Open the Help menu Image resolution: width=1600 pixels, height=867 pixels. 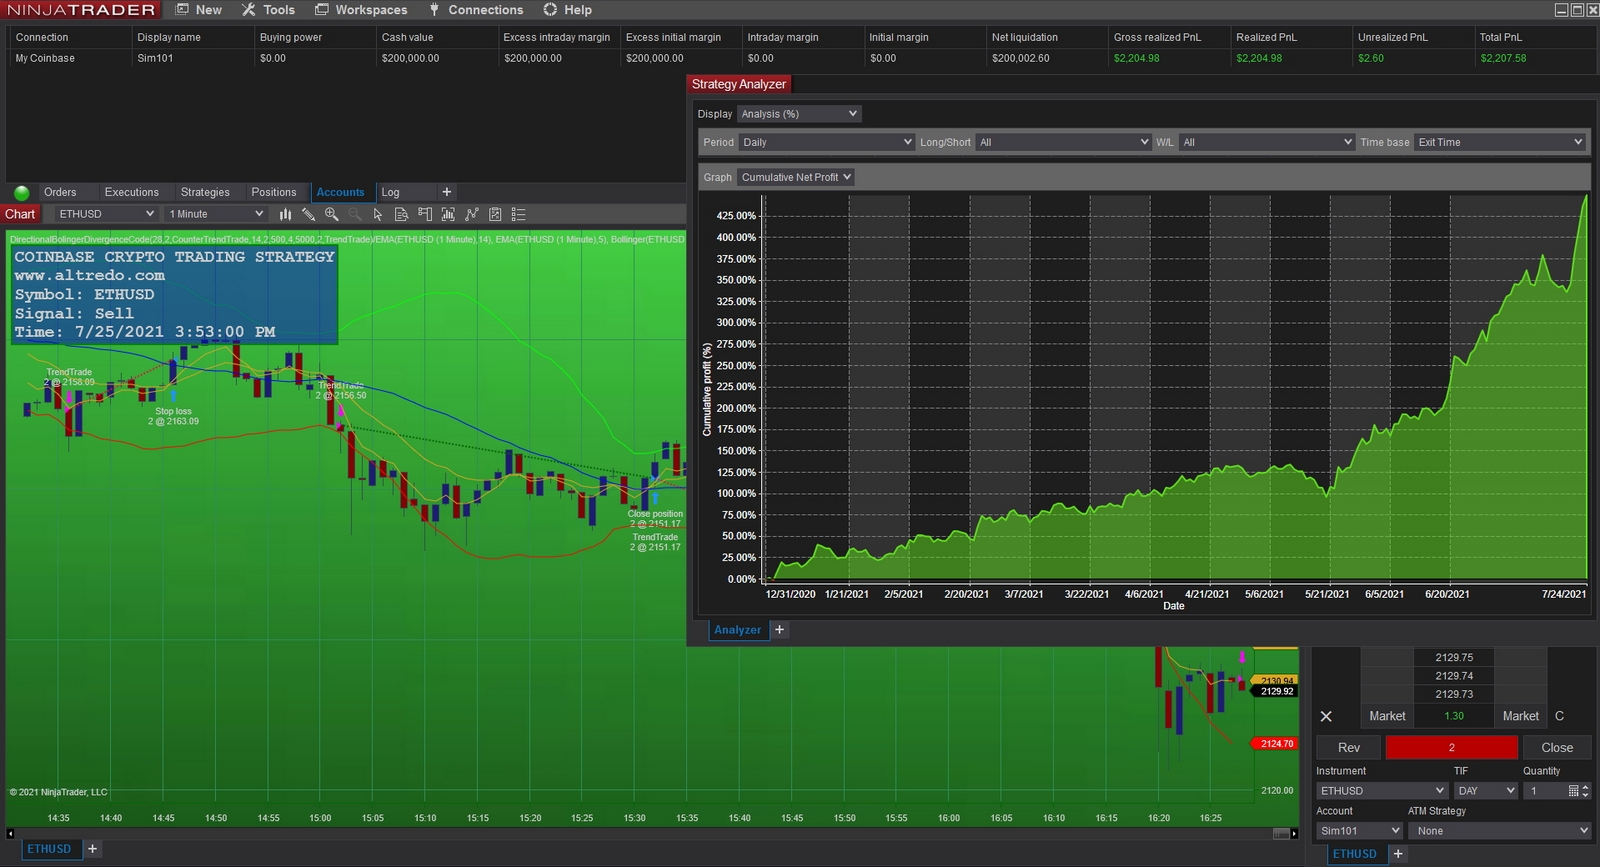[568, 10]
